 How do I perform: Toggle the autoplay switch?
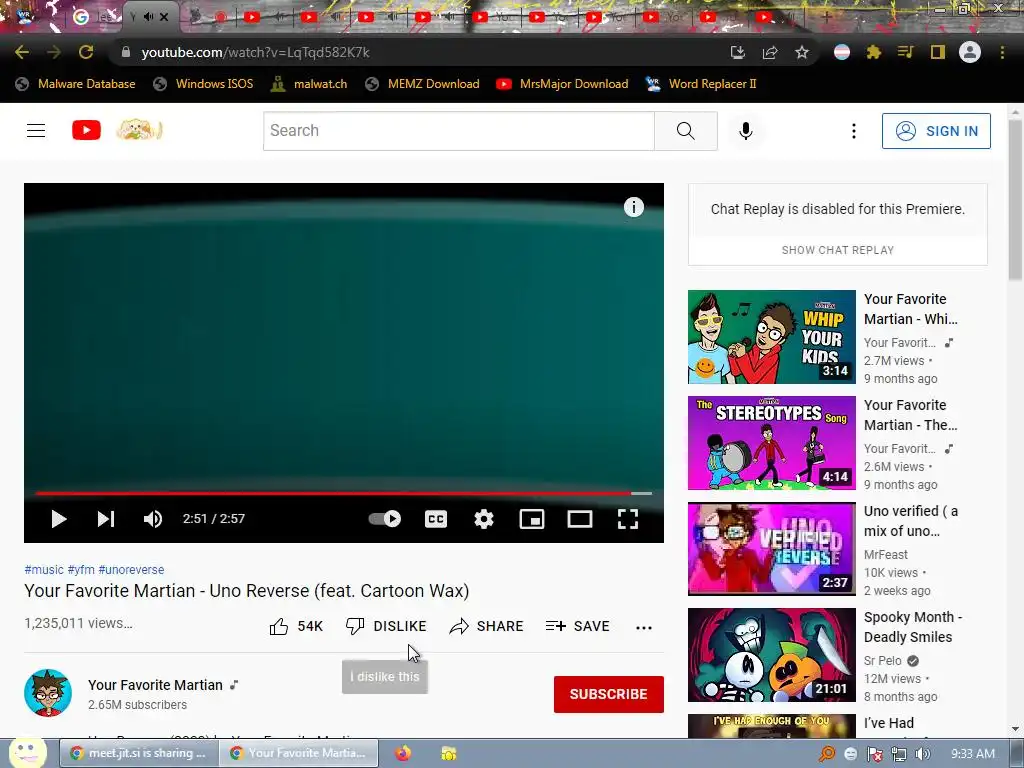[x=385, y=519]
